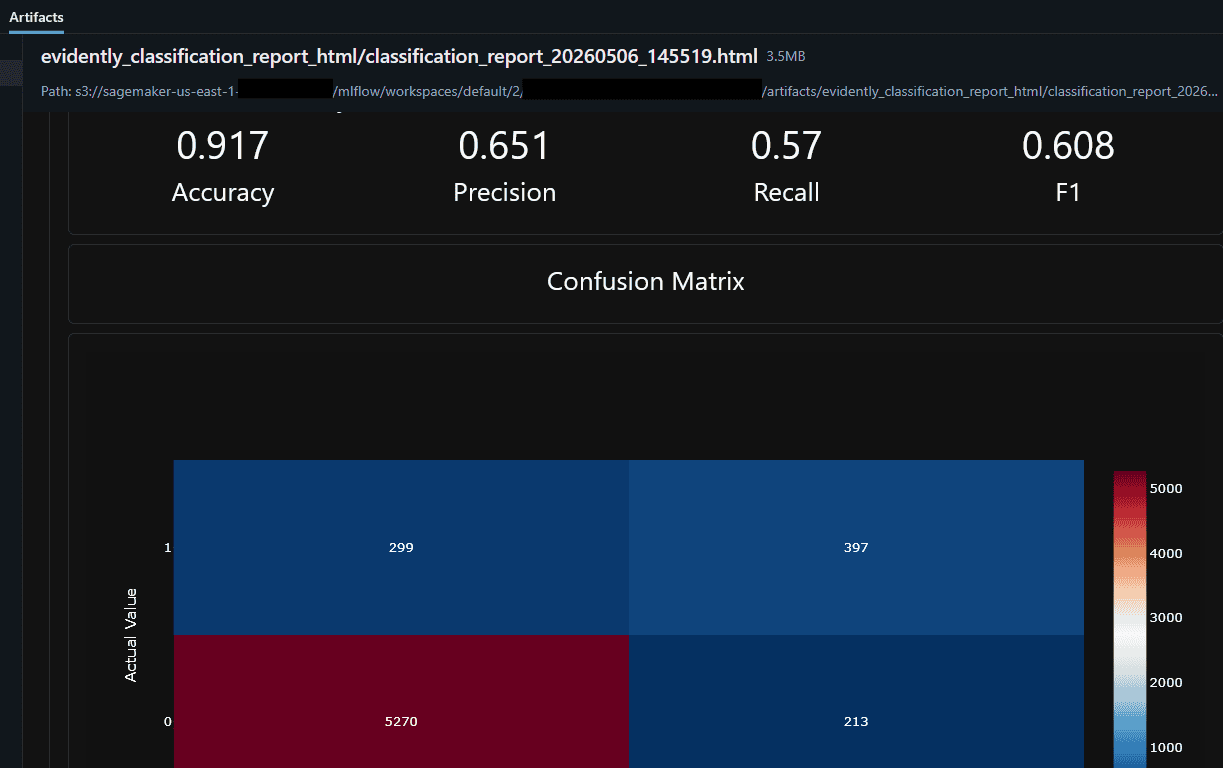Click the y-axis tick label 1

[167, 547]
